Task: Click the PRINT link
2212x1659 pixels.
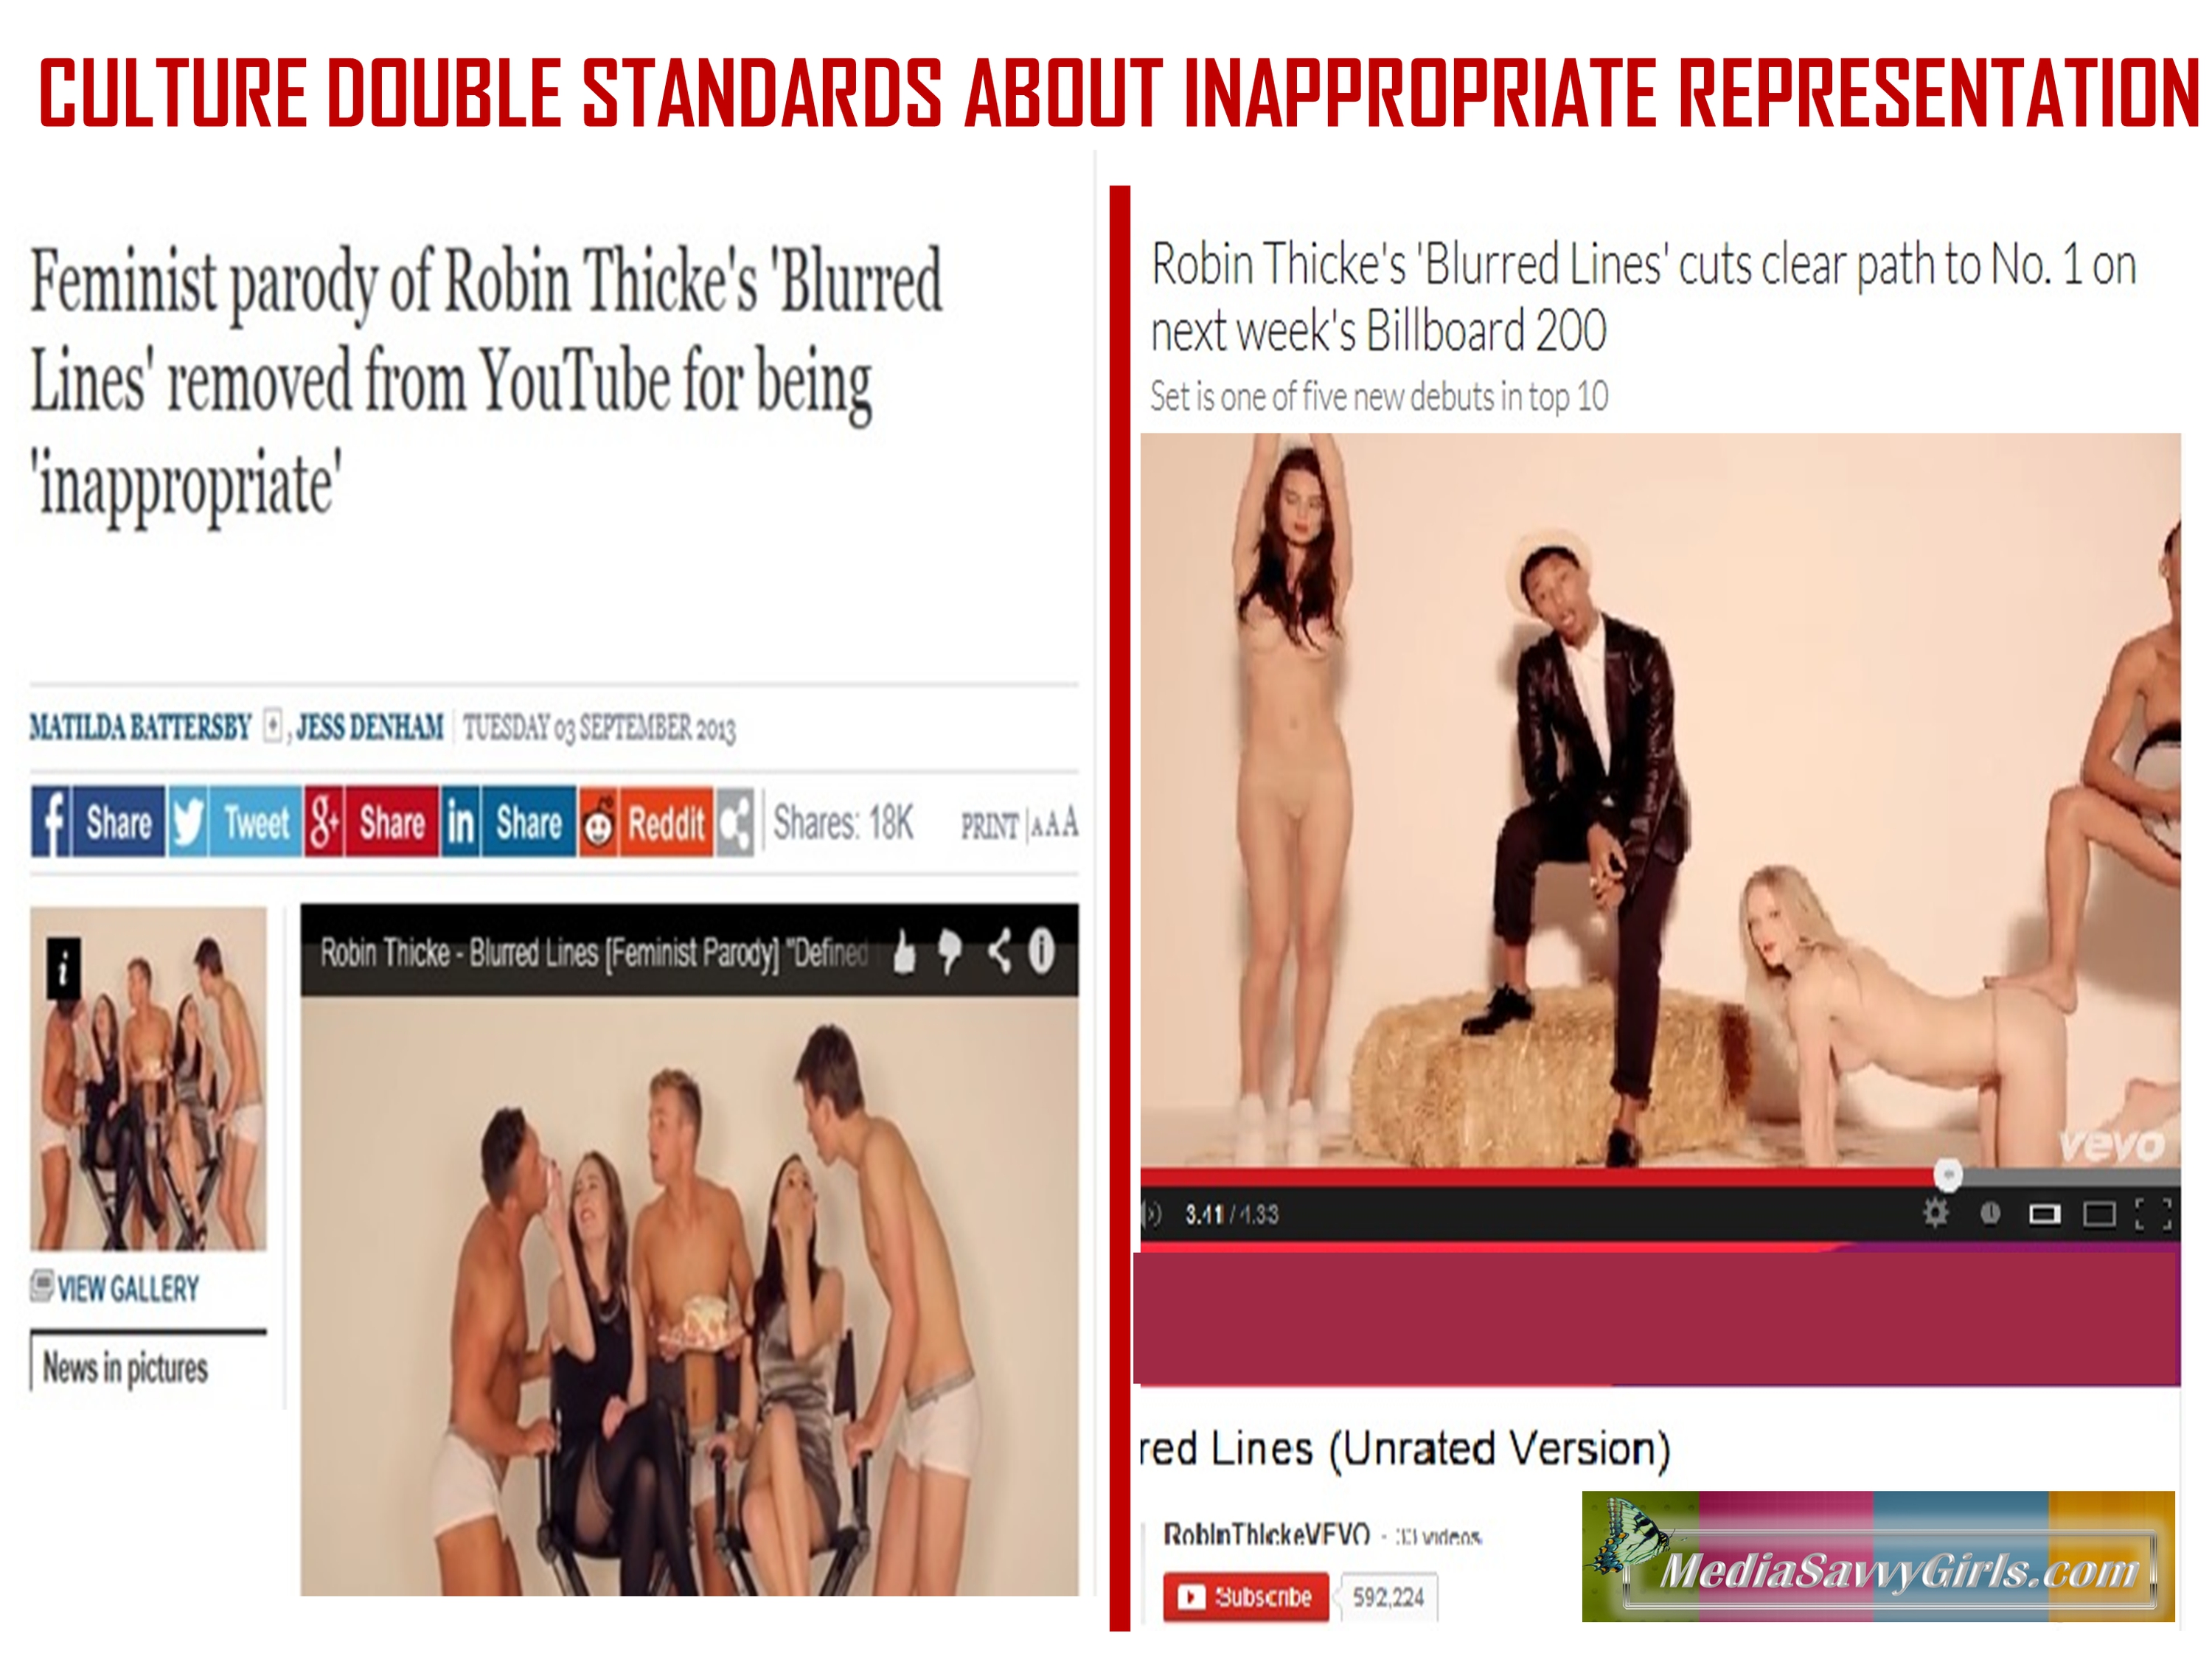Action: coord(990,826)
